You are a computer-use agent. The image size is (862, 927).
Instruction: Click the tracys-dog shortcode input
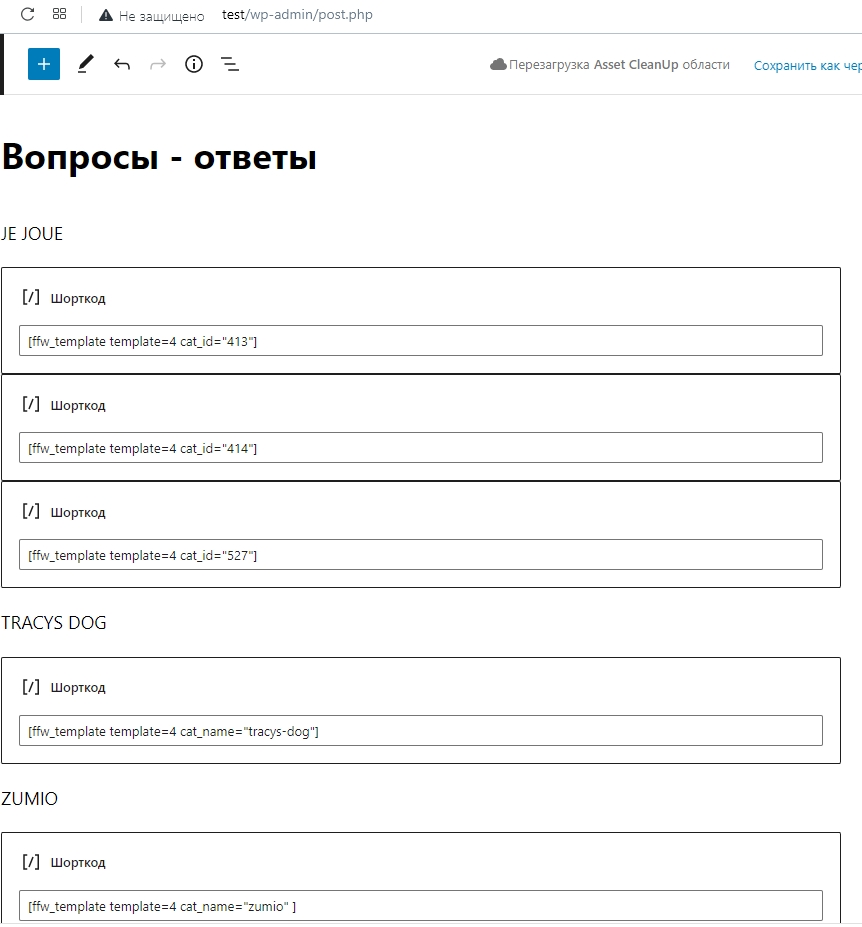[x=421, y=731]
